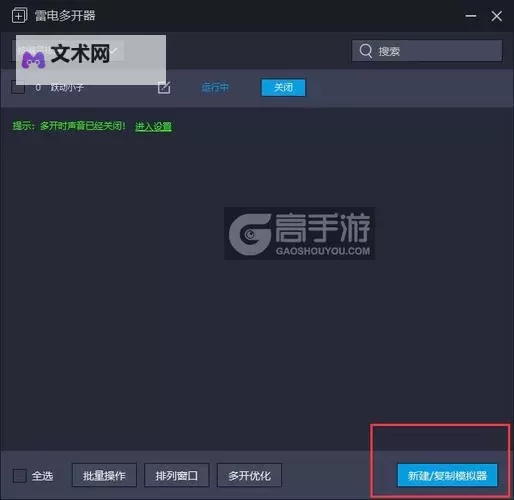Select the 运行中 status text
This screenshot has height=500, width=514.
[x=215, y=88]
